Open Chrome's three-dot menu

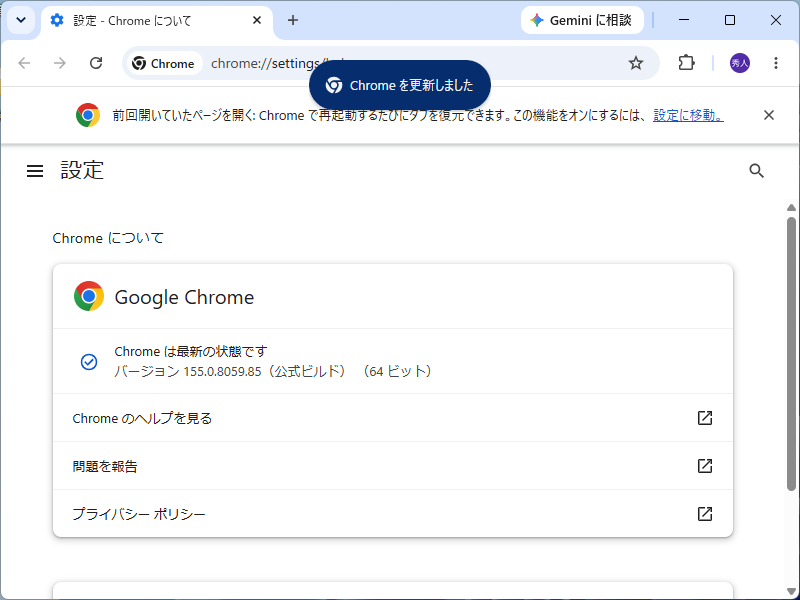(x=776, y=63)
